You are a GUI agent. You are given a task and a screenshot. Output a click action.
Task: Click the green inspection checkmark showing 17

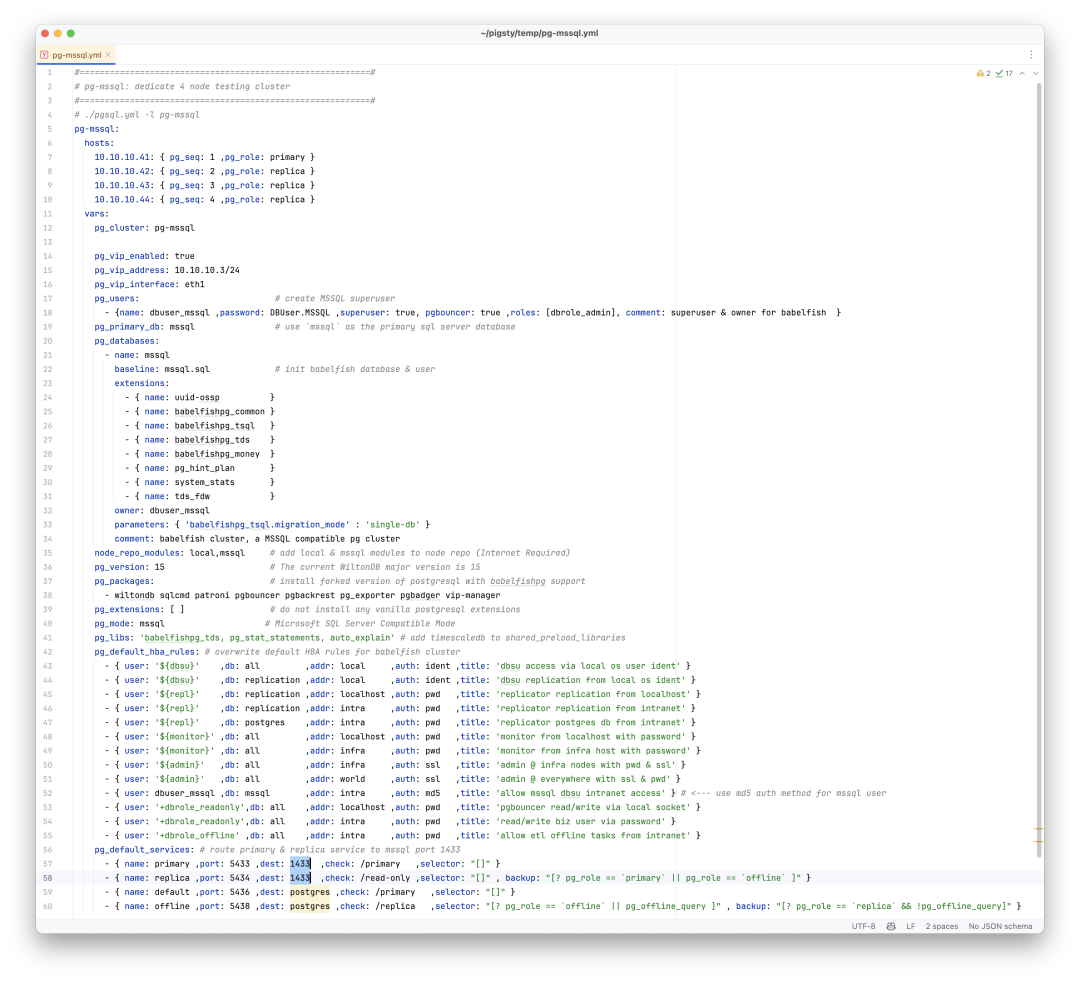coord(1003,72)
